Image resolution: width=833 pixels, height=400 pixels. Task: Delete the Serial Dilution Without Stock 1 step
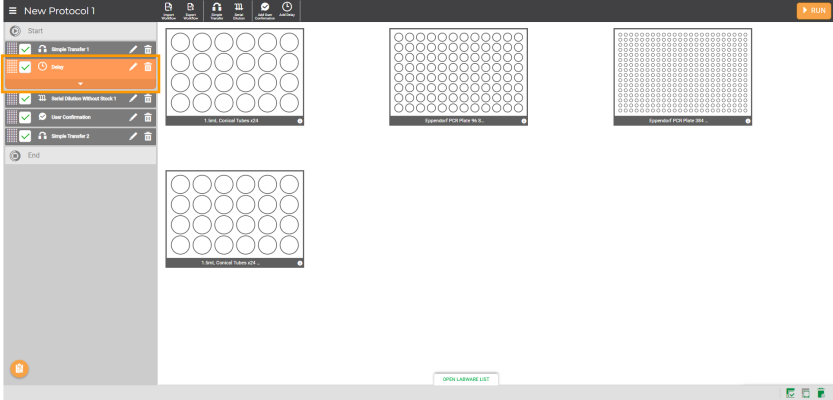(x=148, y=99)
